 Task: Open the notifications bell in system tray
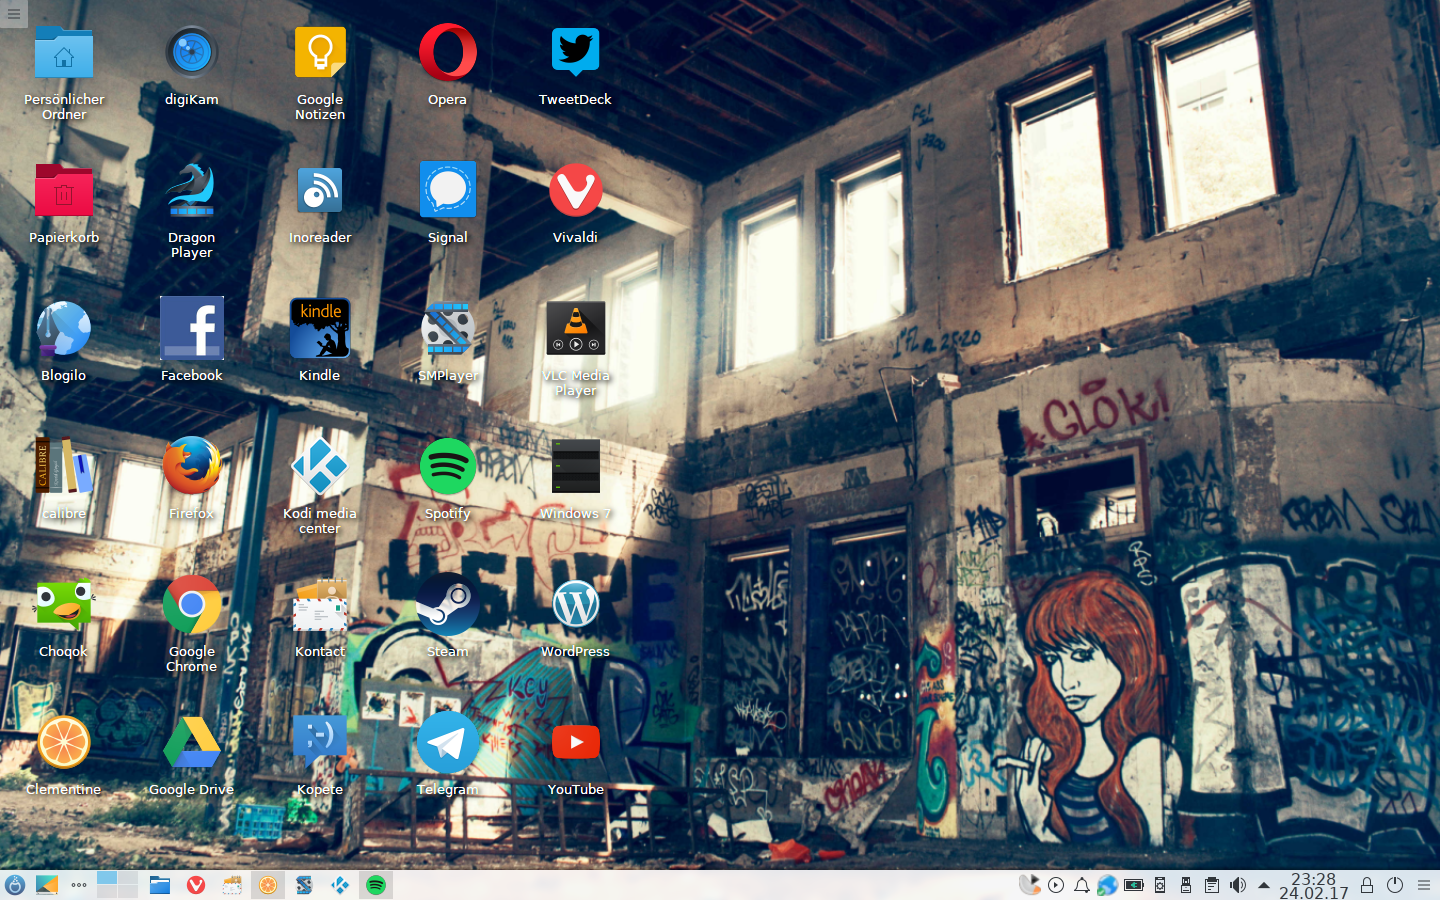point(1082,885)
